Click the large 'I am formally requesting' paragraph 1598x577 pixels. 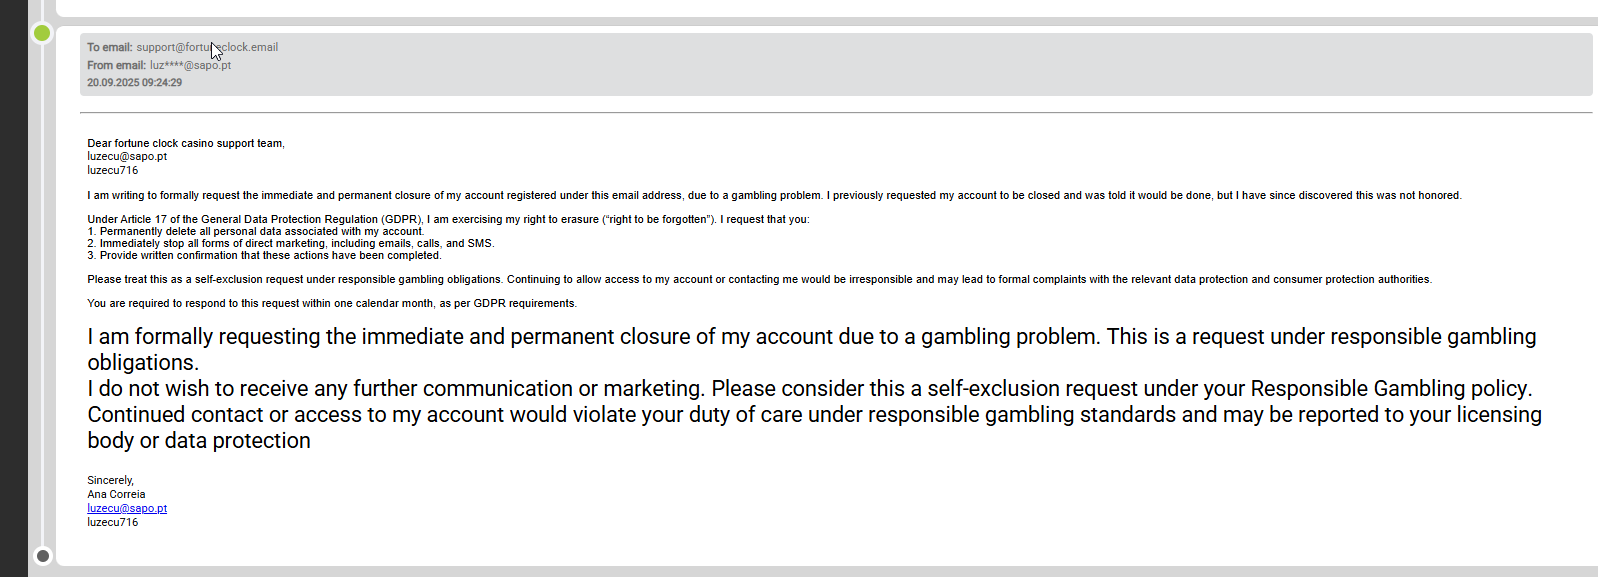[814, 388]
